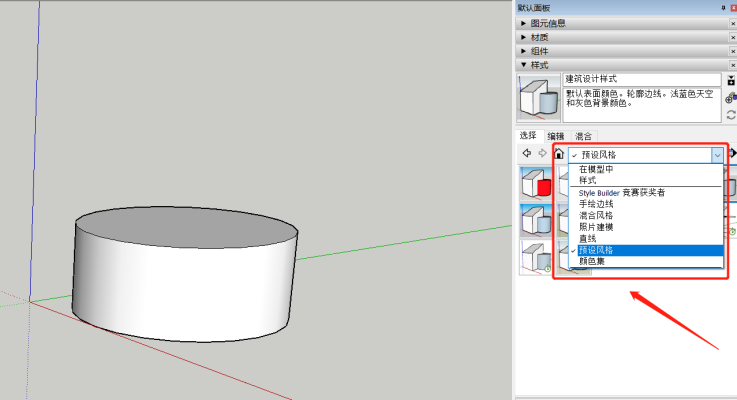Viewport: 737px width, 400px height.
Task: Close the 图元信息 panel
Action: (x=733, y=23)
